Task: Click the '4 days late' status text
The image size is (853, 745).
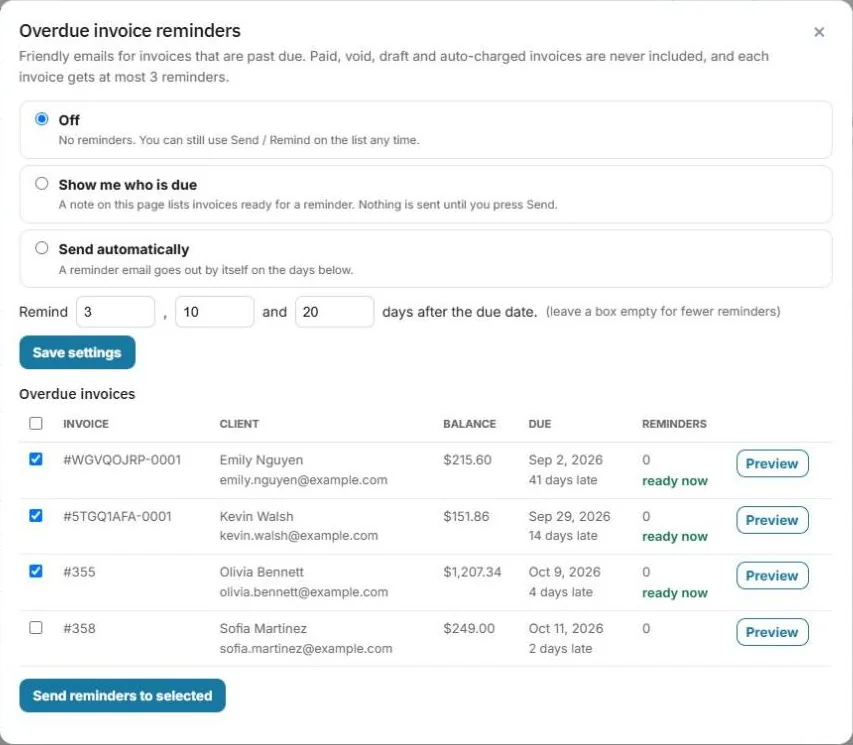Action: point(561,592)
